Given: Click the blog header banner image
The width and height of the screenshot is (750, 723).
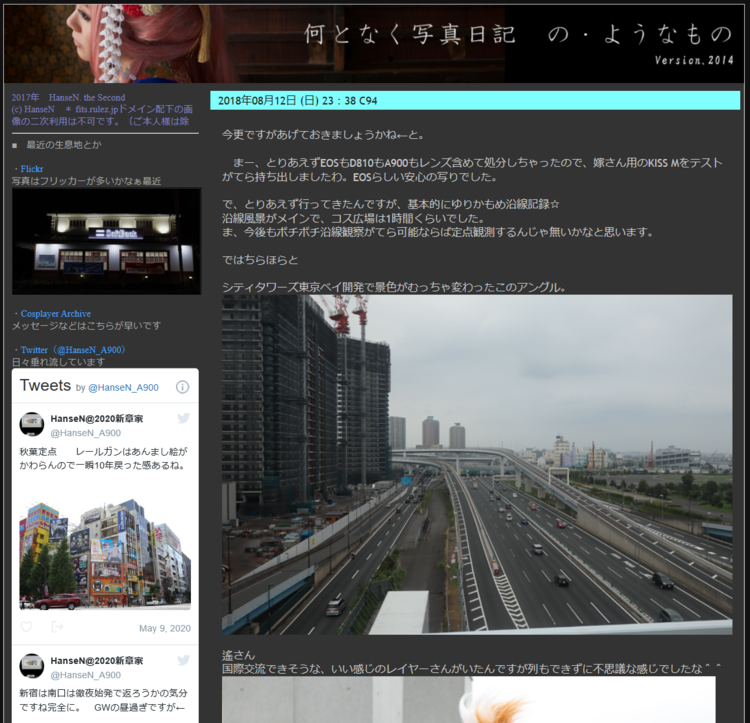Looking at the screenshot, I should point(374,44).
